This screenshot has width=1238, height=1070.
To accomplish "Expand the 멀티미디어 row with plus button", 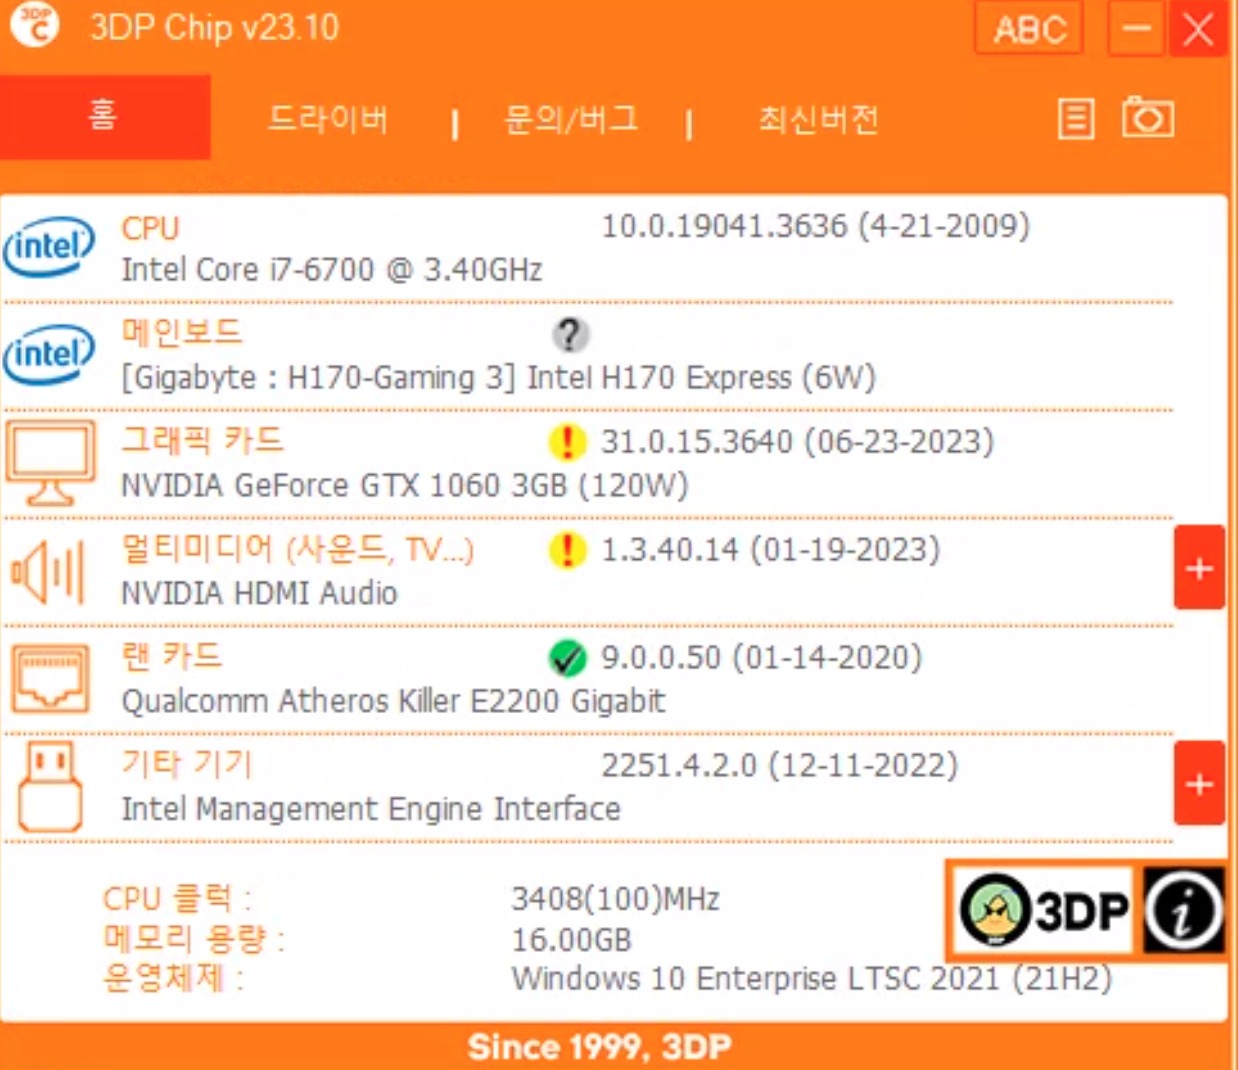I will click(x=1199, y=567).
